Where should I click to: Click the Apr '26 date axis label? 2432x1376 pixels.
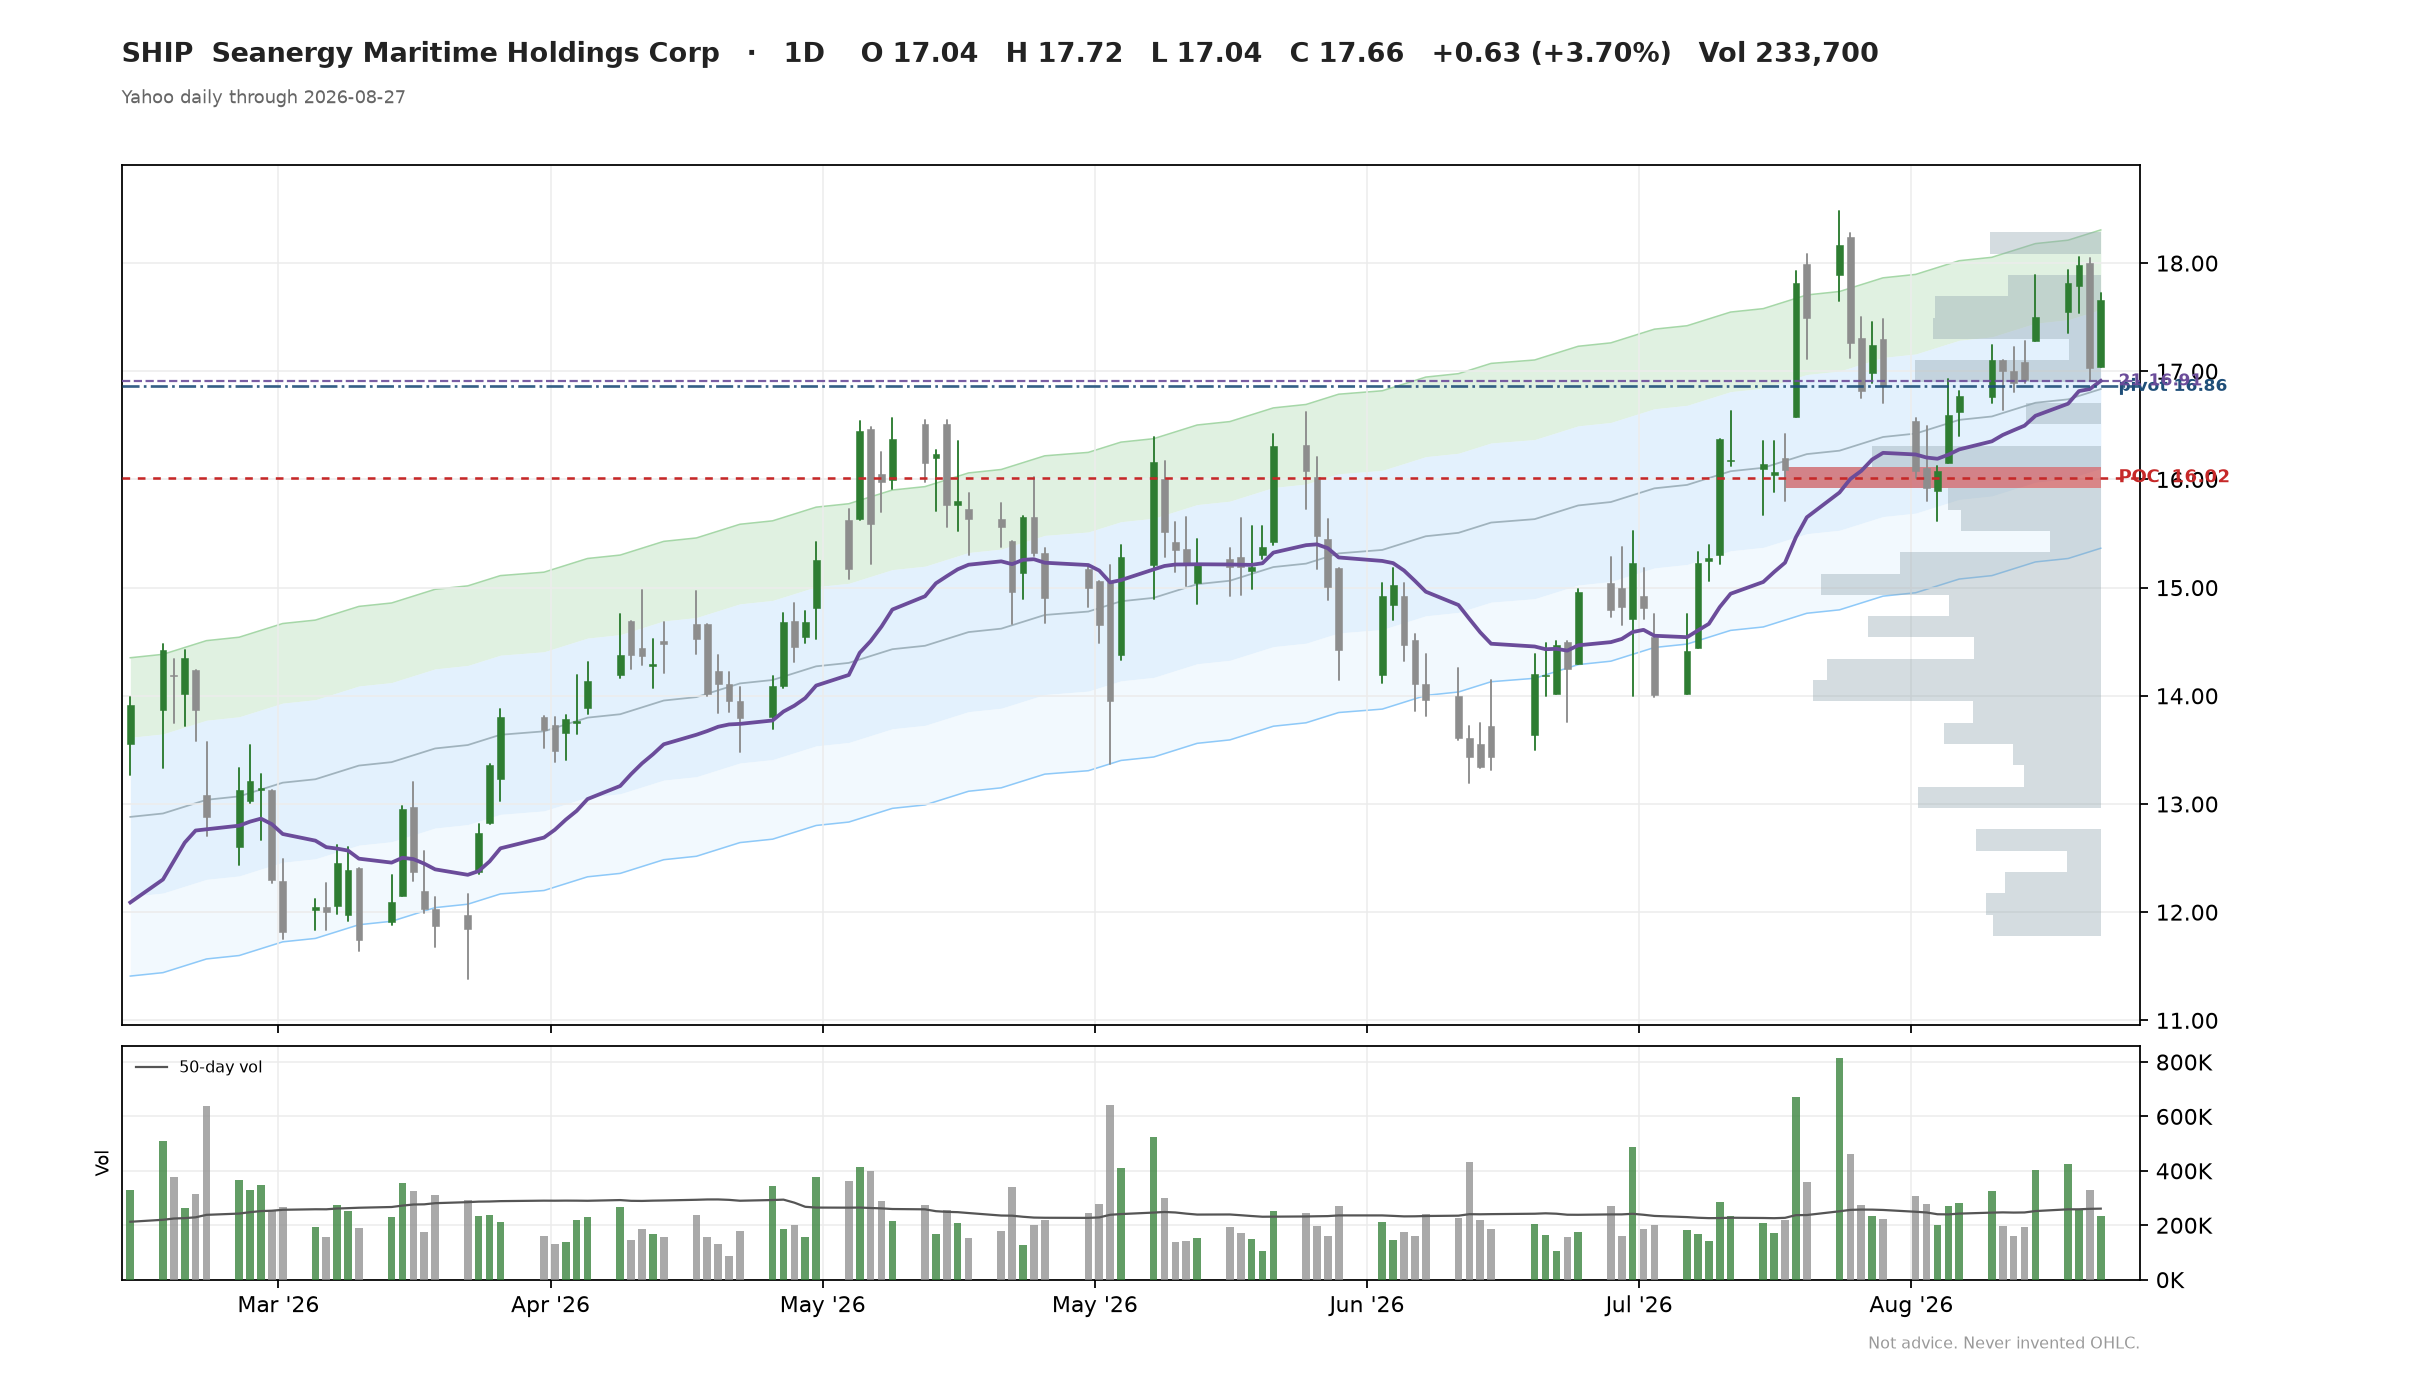(550, 1305)
